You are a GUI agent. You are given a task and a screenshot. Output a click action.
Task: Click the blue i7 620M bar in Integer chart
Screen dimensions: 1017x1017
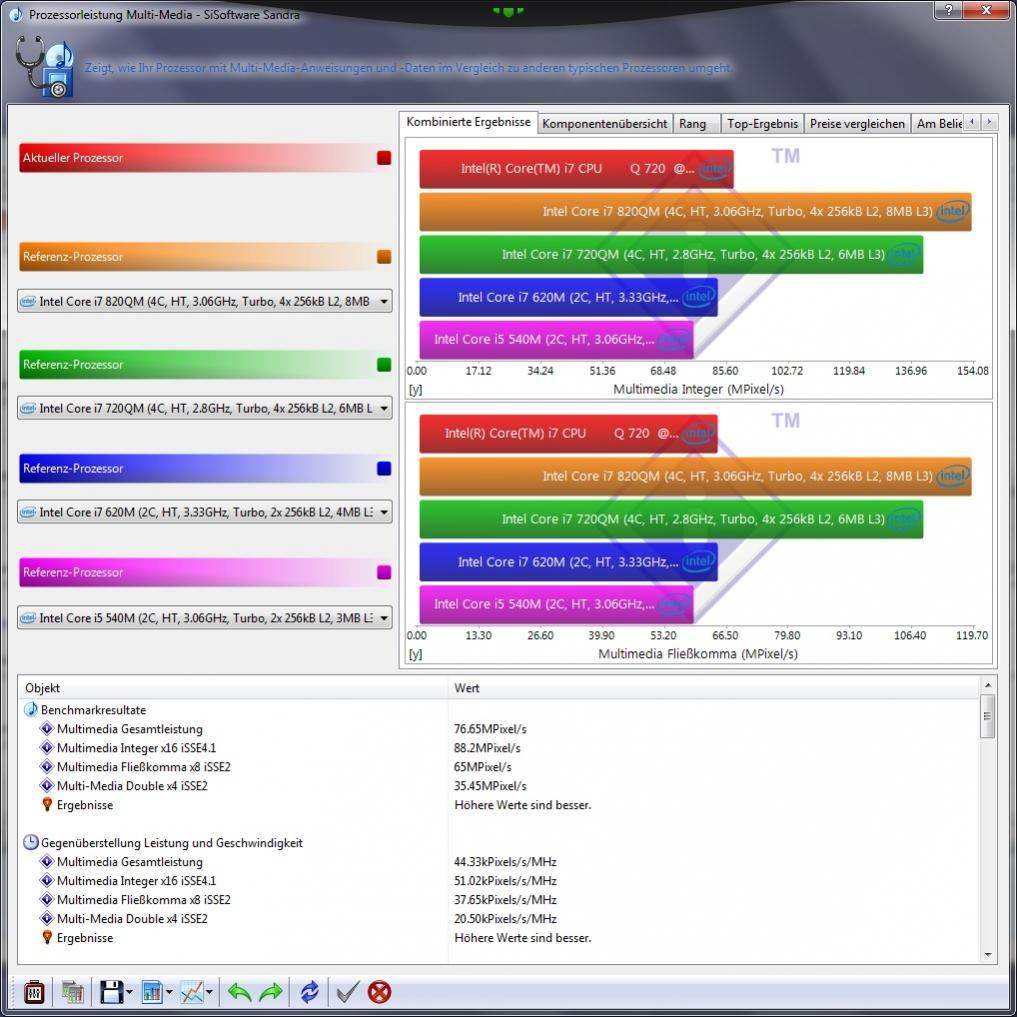(x=568, y=297)
